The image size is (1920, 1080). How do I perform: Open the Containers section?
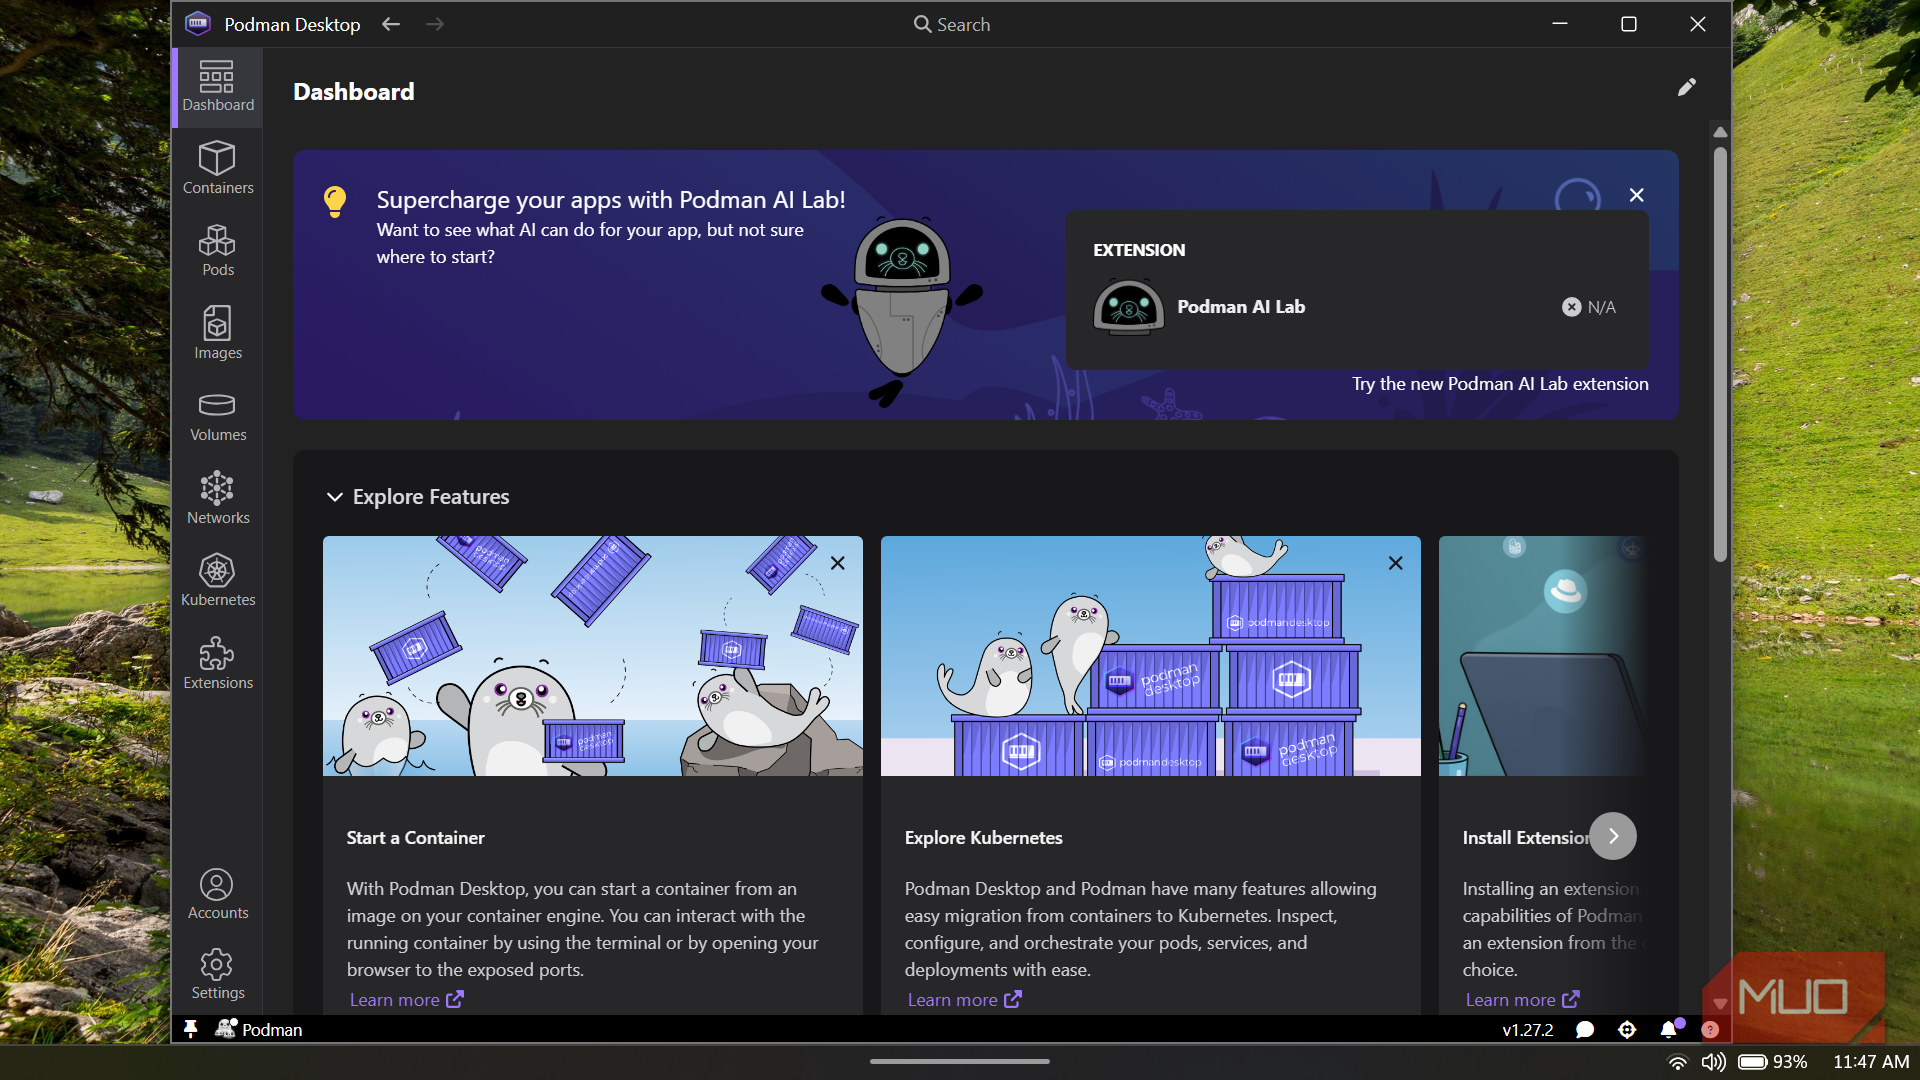click(x=218, y=168)
